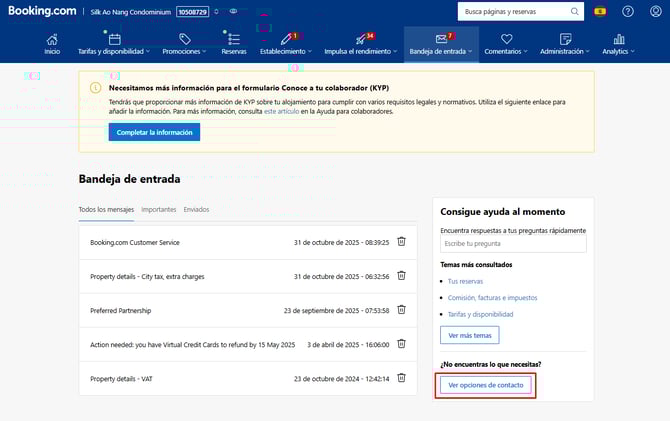Screen dimensions: 670x421
Task: Click the search magnifier icon
Action: click(x=575, y=12)
